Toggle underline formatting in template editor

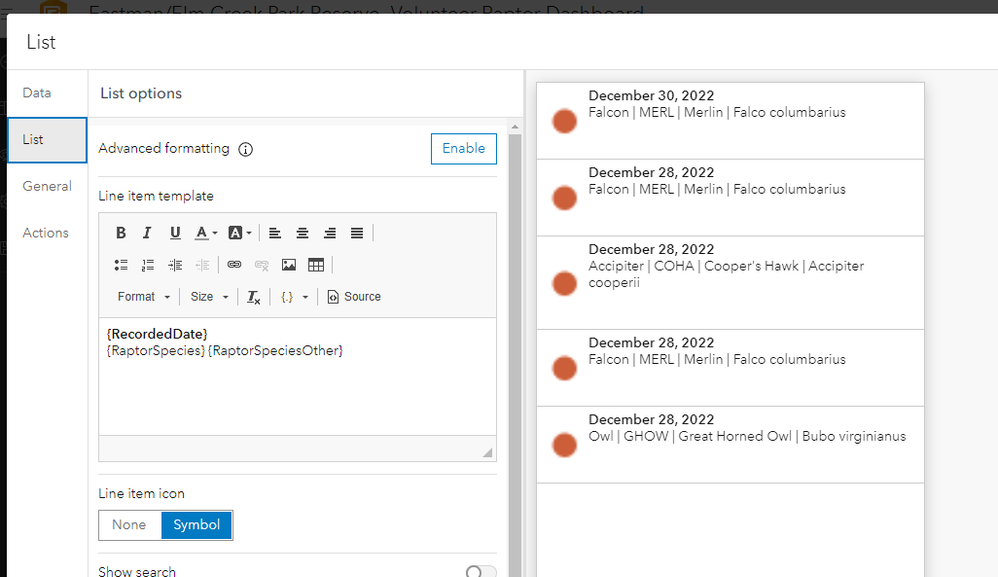click(175, 233)
